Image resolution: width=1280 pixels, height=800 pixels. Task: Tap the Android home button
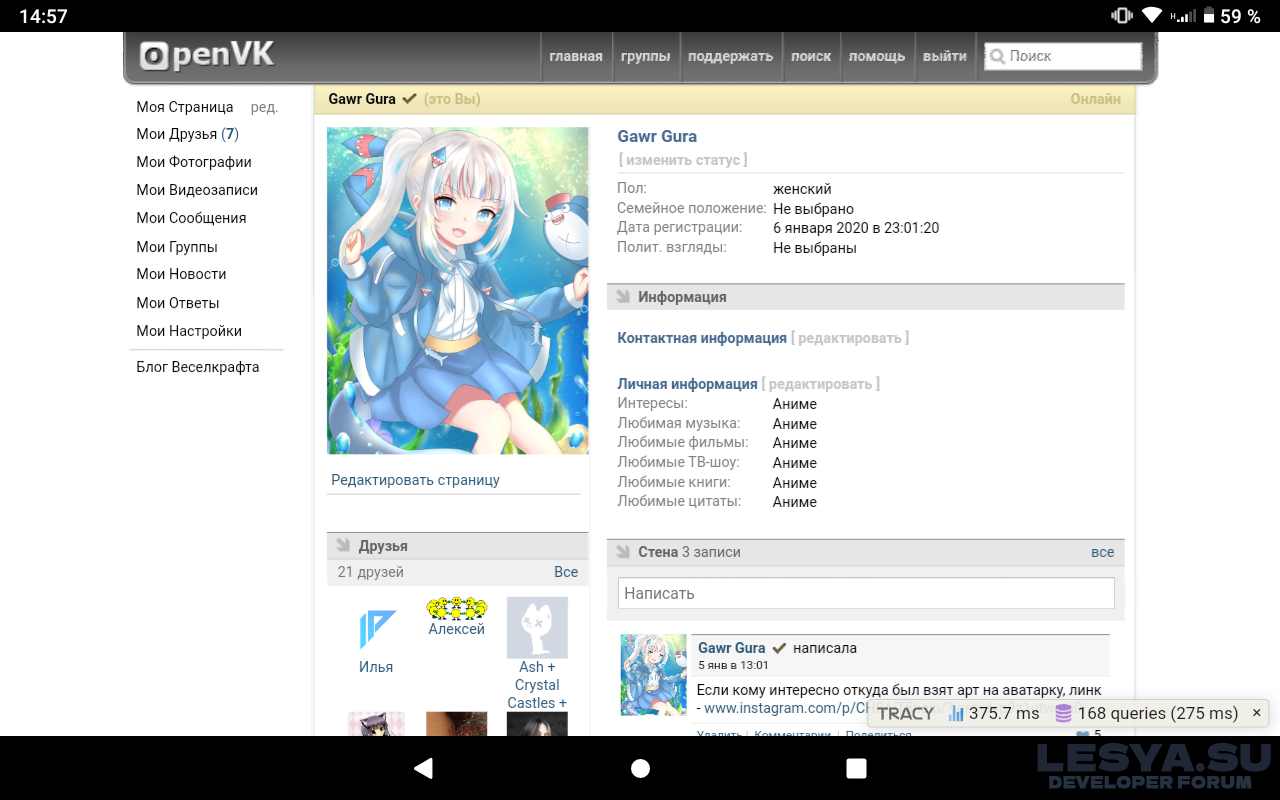[640, 768]
